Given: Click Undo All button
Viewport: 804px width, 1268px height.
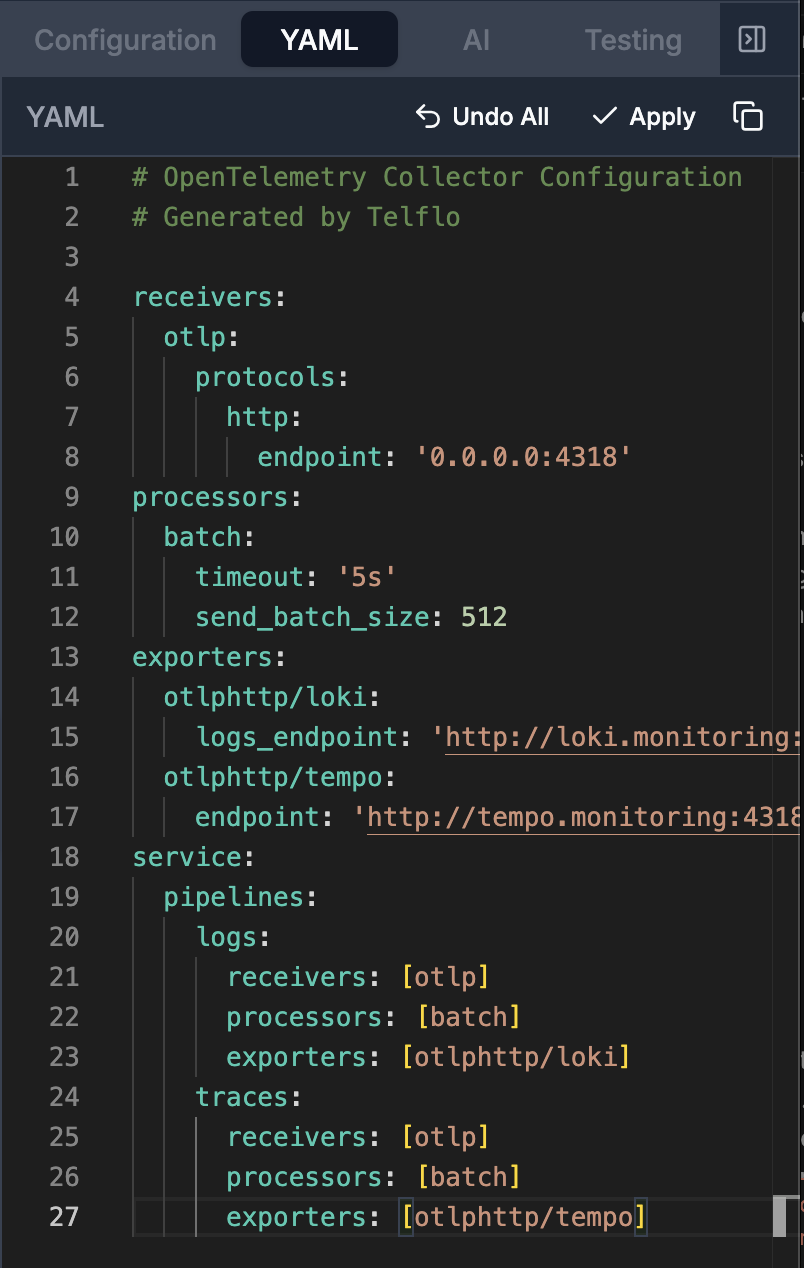Looking at the screenshot, I should [483, 117].
